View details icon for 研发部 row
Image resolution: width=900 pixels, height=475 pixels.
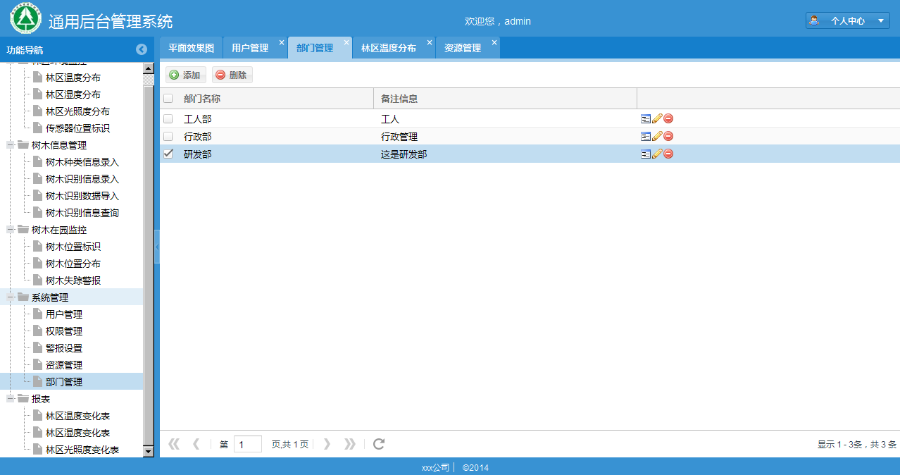point(646,154)
